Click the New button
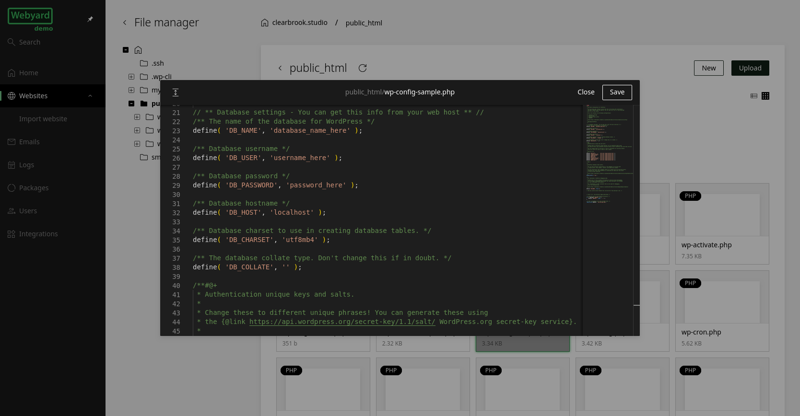 (708, 68)
